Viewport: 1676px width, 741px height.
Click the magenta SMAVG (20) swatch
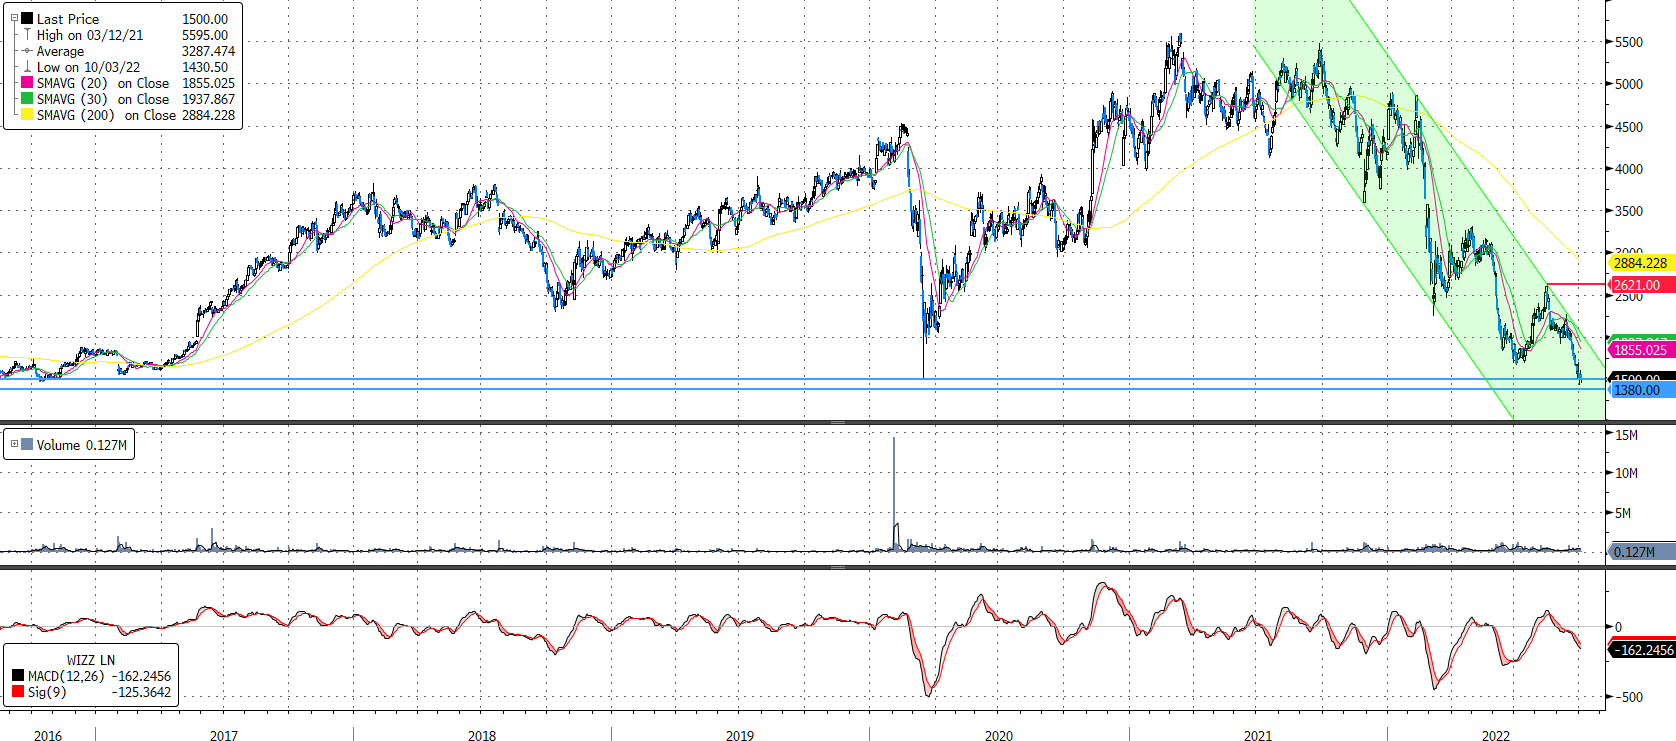[27, 82]
